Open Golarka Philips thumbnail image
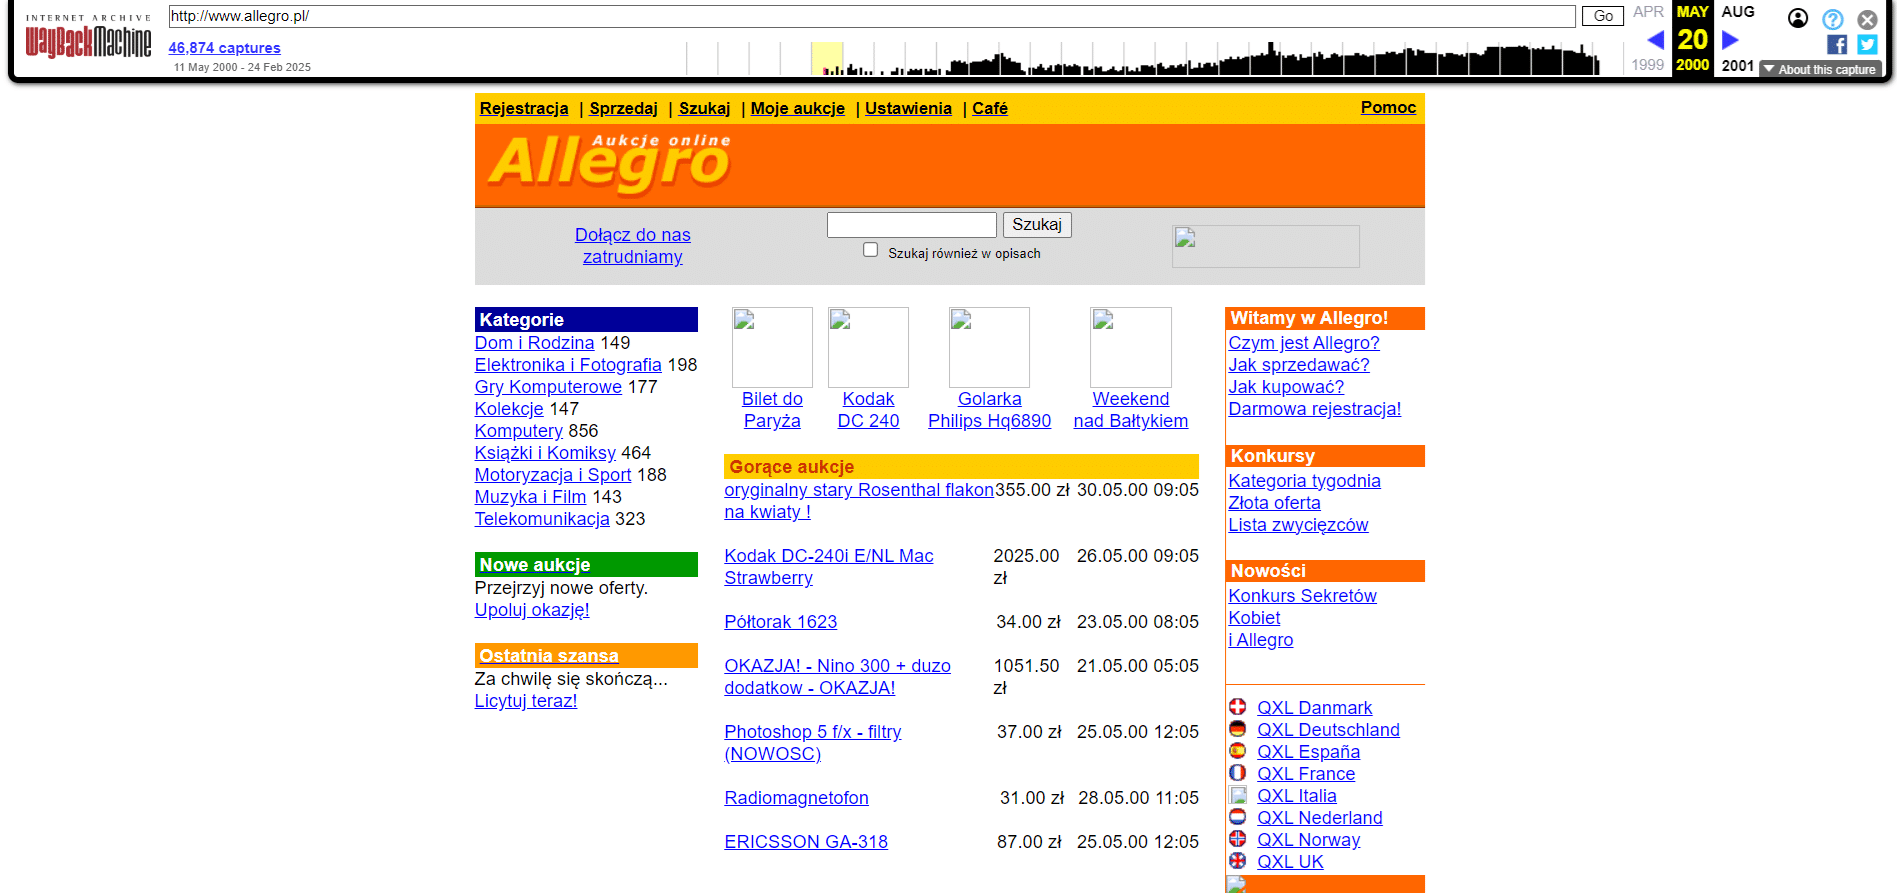The height and width of the screenshot is (893, 1897). pyautogui.click(x=989, y=347)
